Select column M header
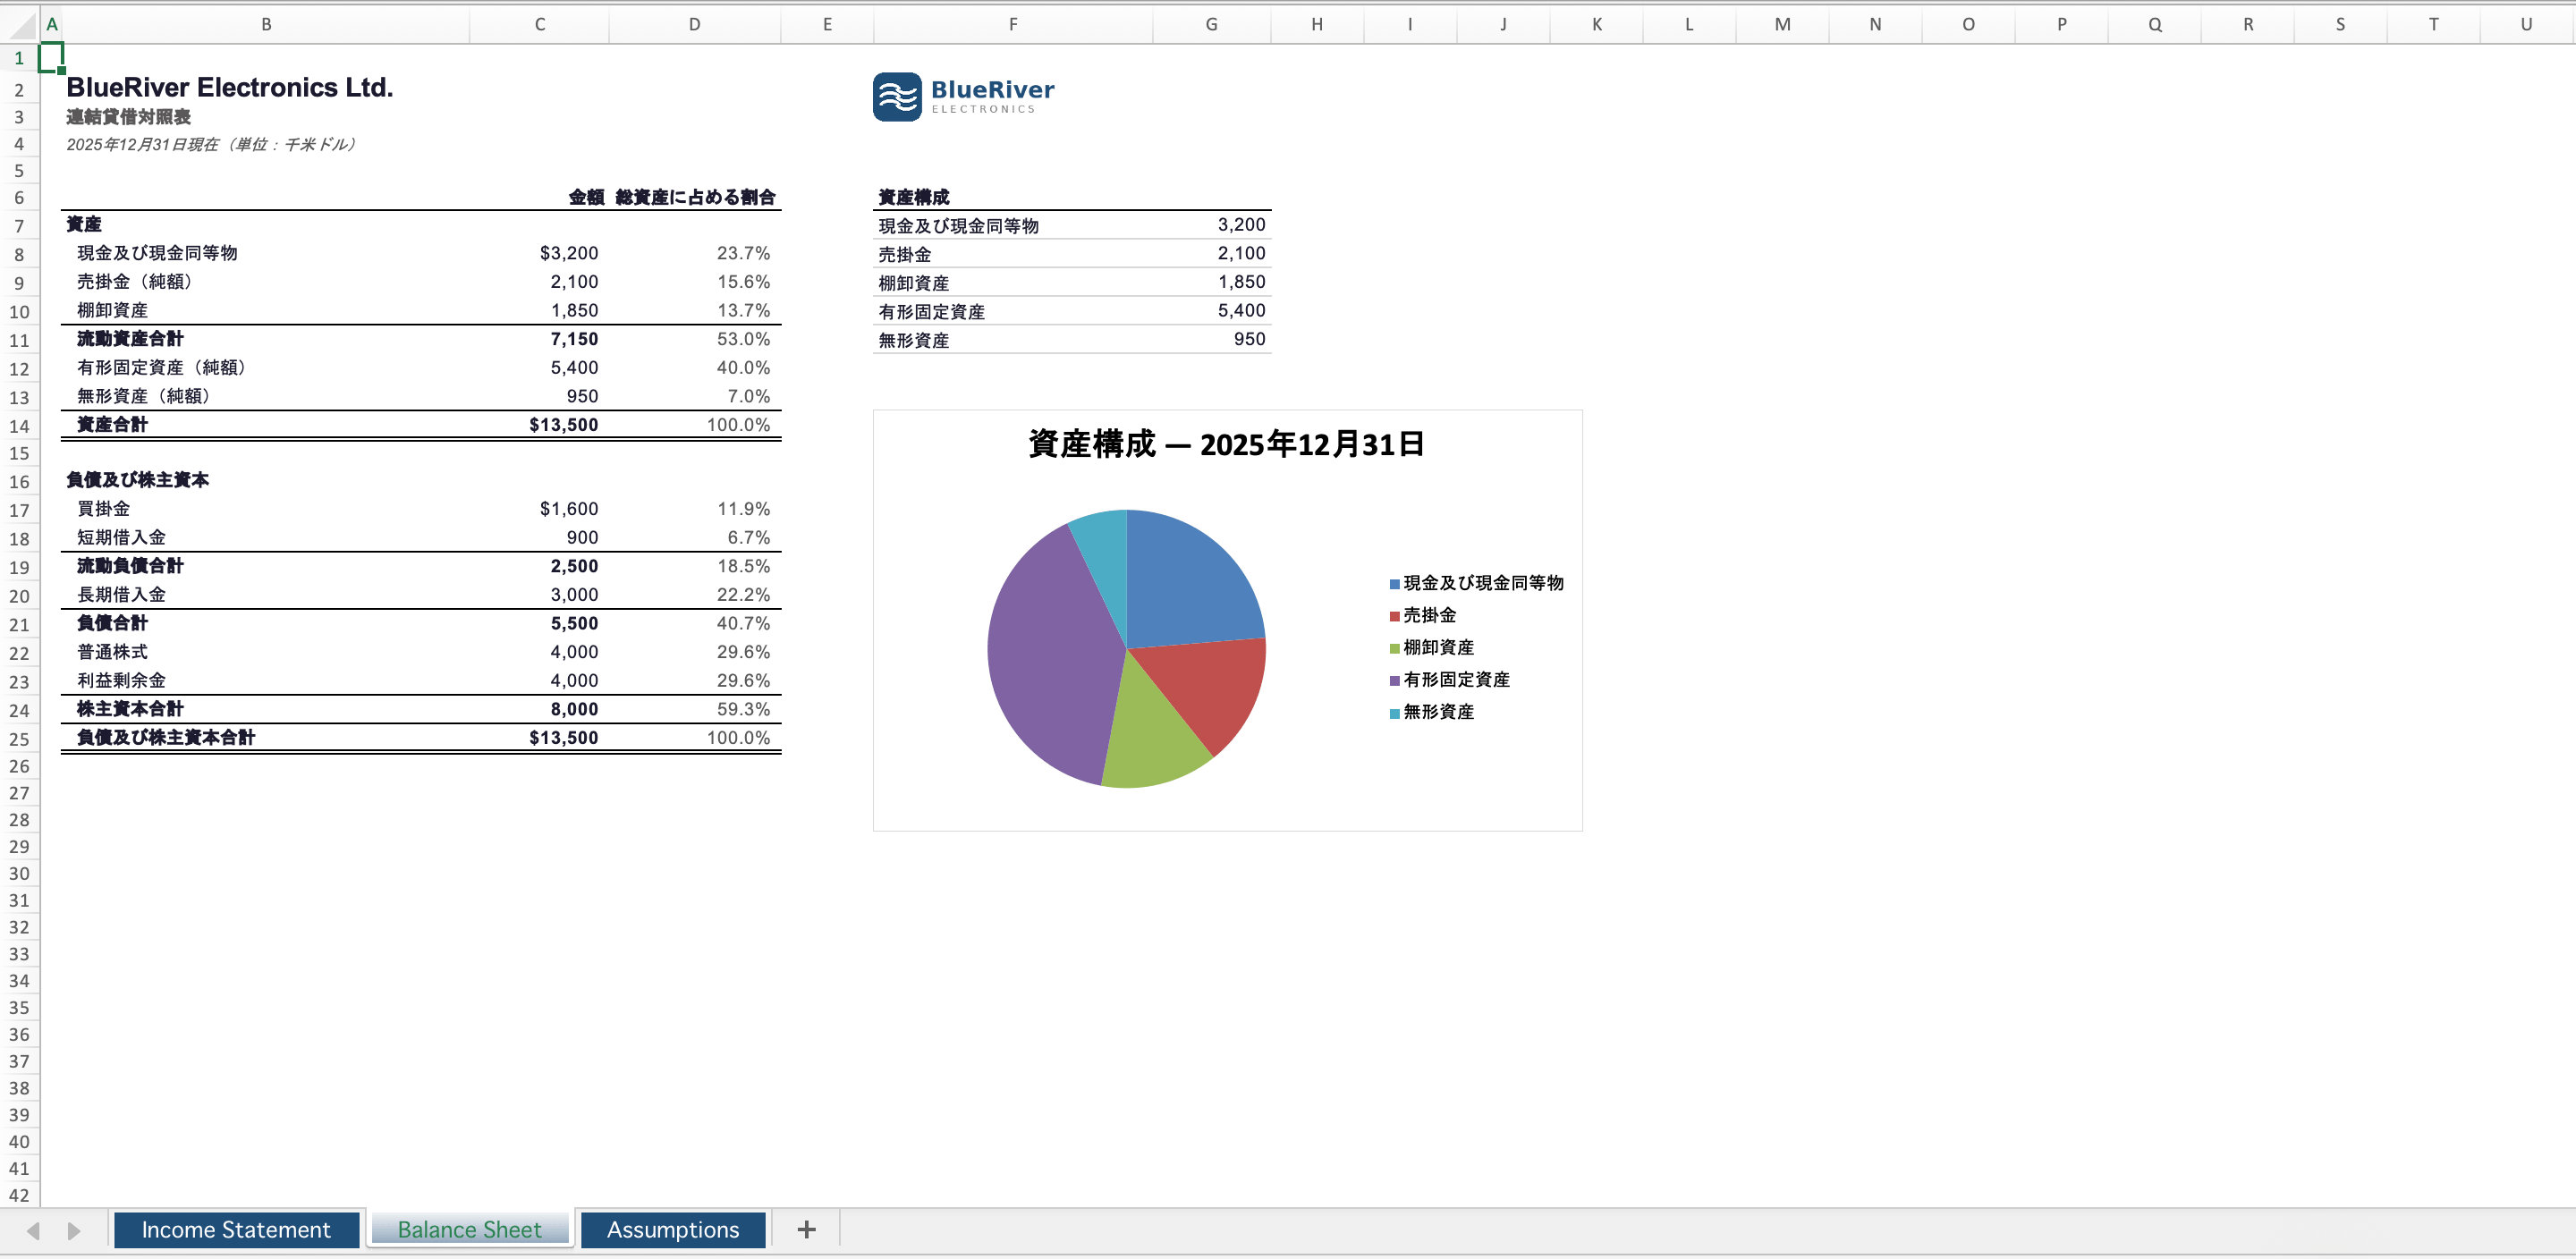The height and width of the screenshot is (1259, 2576). [1782, 24]
